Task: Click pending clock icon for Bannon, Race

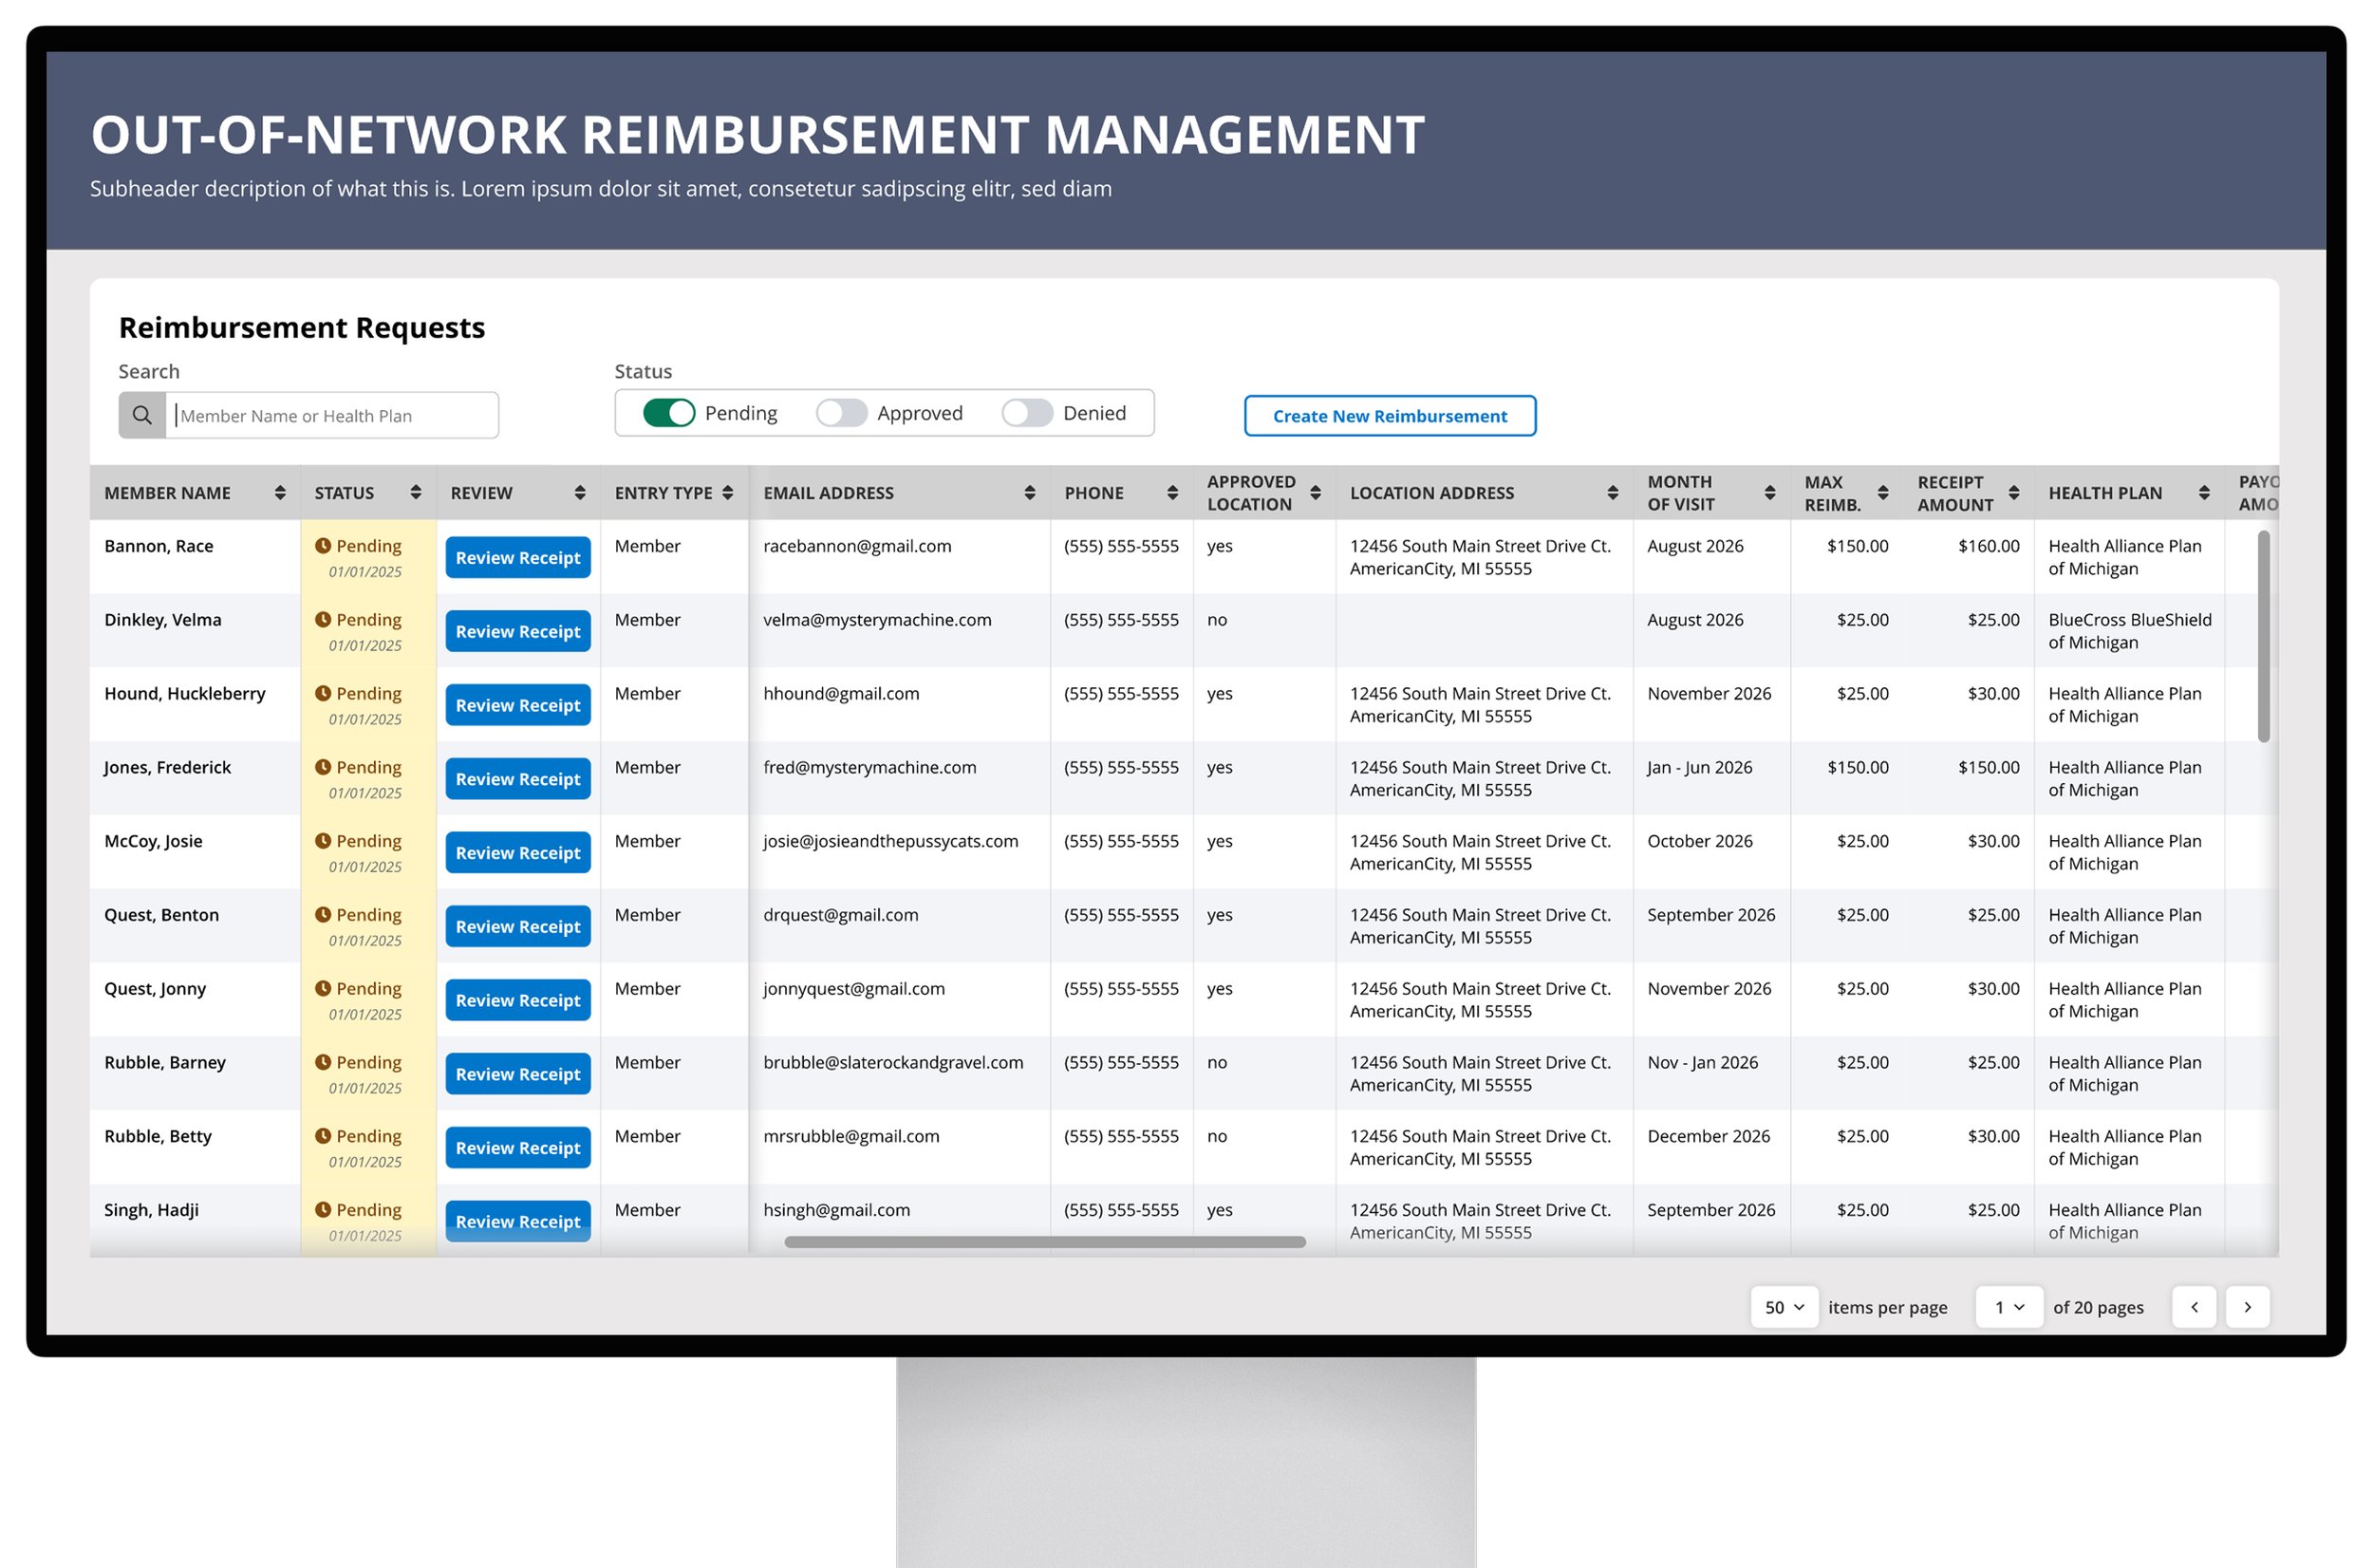Action: [323, 546]
